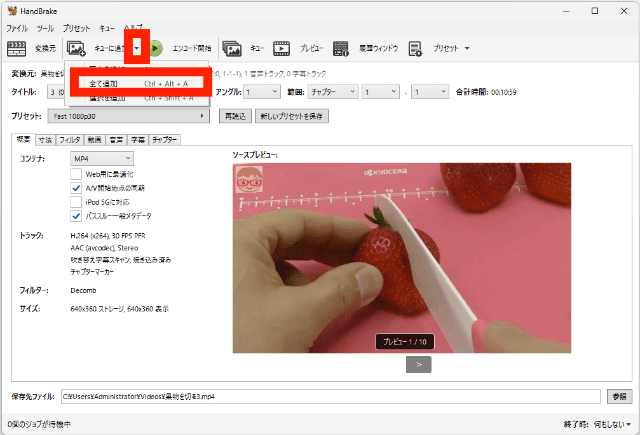The height and width of the screenshot is (435, 640).
Task: Choose 全て追加 from the dropdown menu
Action: tap(139, 84)
